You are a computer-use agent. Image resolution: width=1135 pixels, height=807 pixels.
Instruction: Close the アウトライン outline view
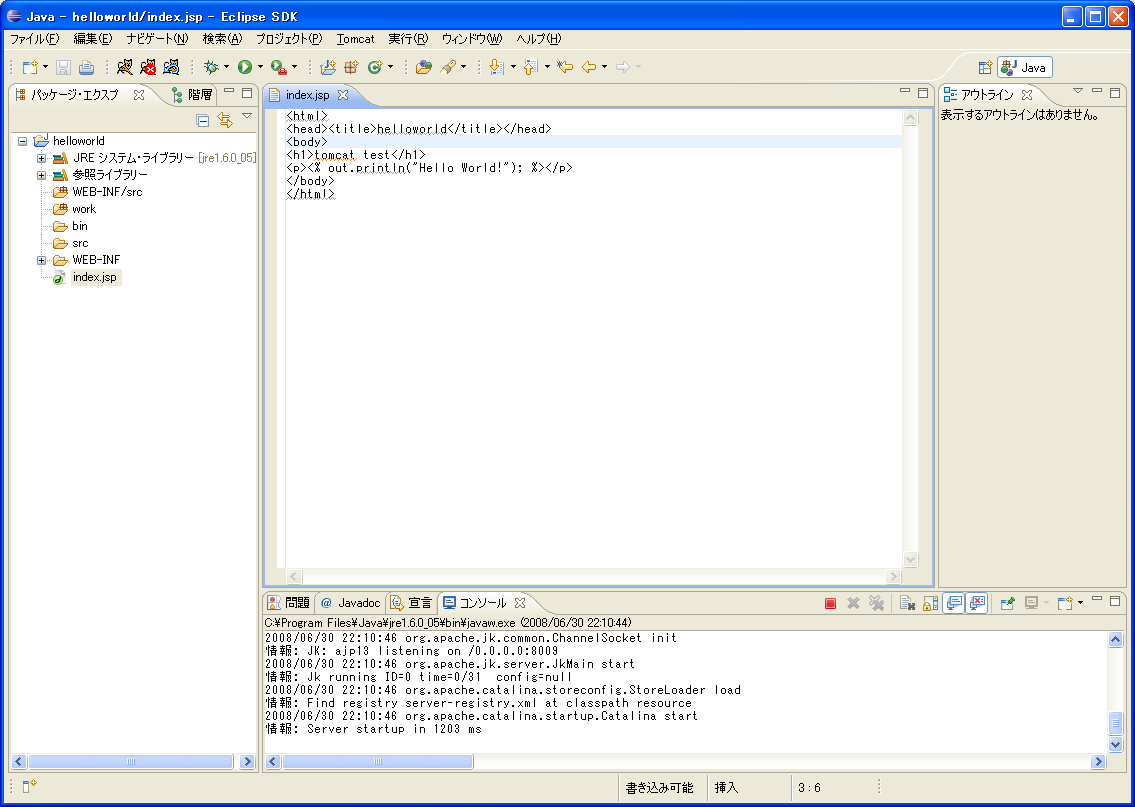click(1026, 95)
